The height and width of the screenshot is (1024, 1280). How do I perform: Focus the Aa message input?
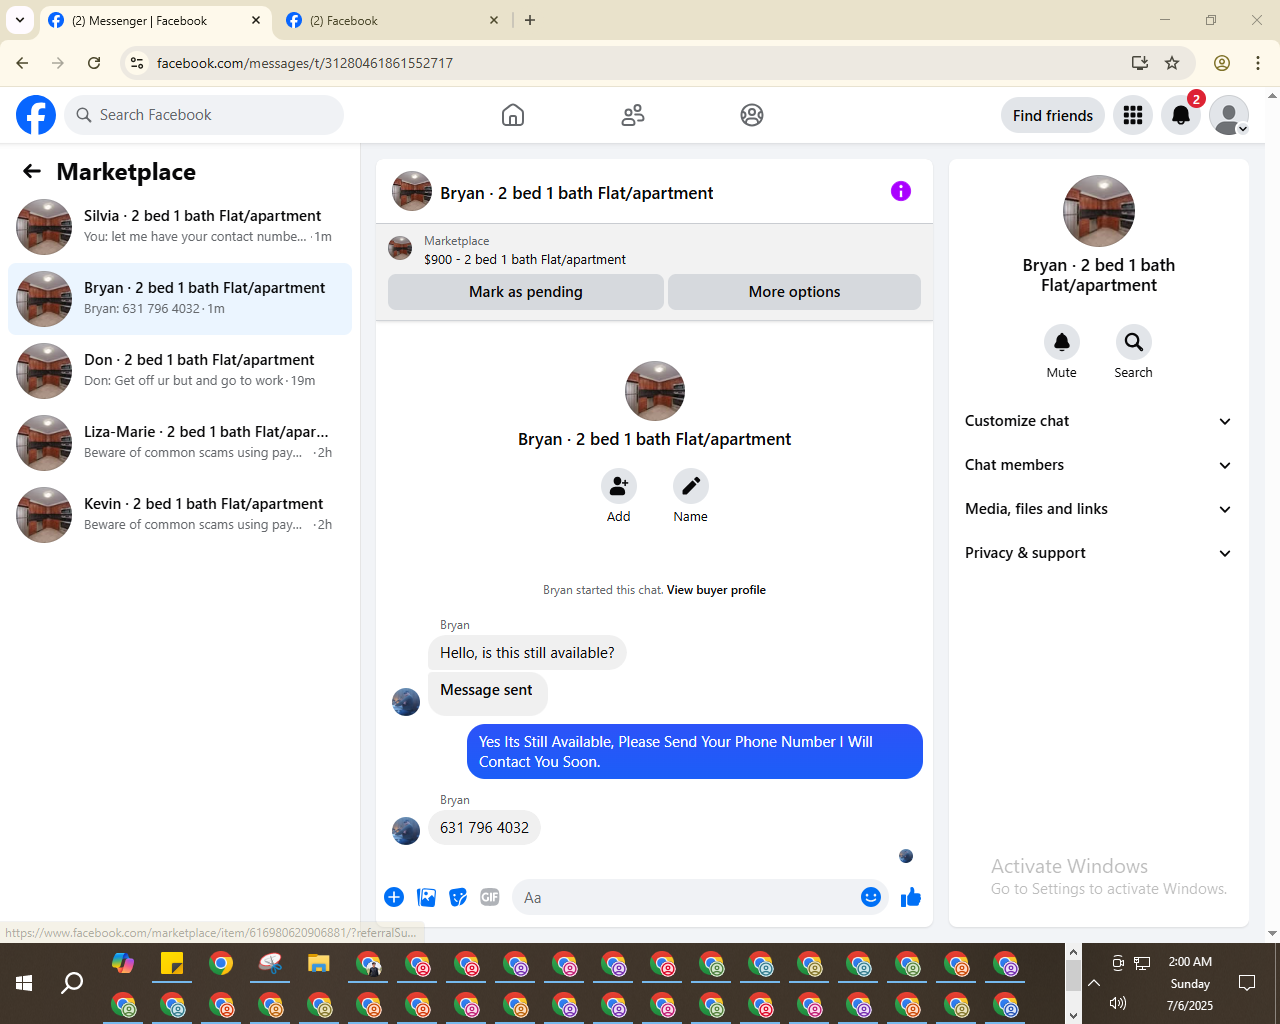coord(685,897)
